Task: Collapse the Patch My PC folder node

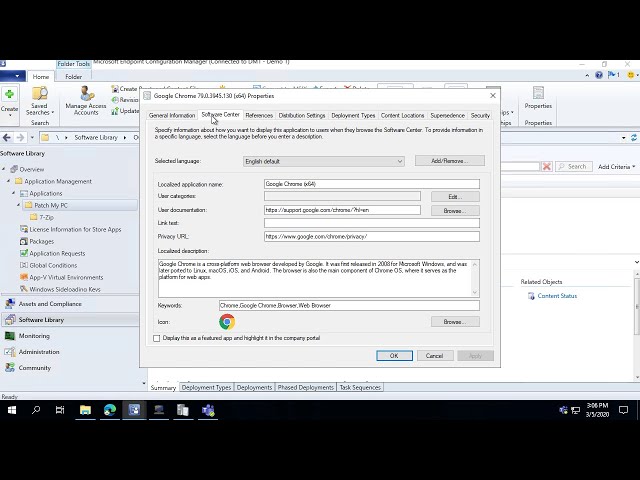Action: pos(18,205)
